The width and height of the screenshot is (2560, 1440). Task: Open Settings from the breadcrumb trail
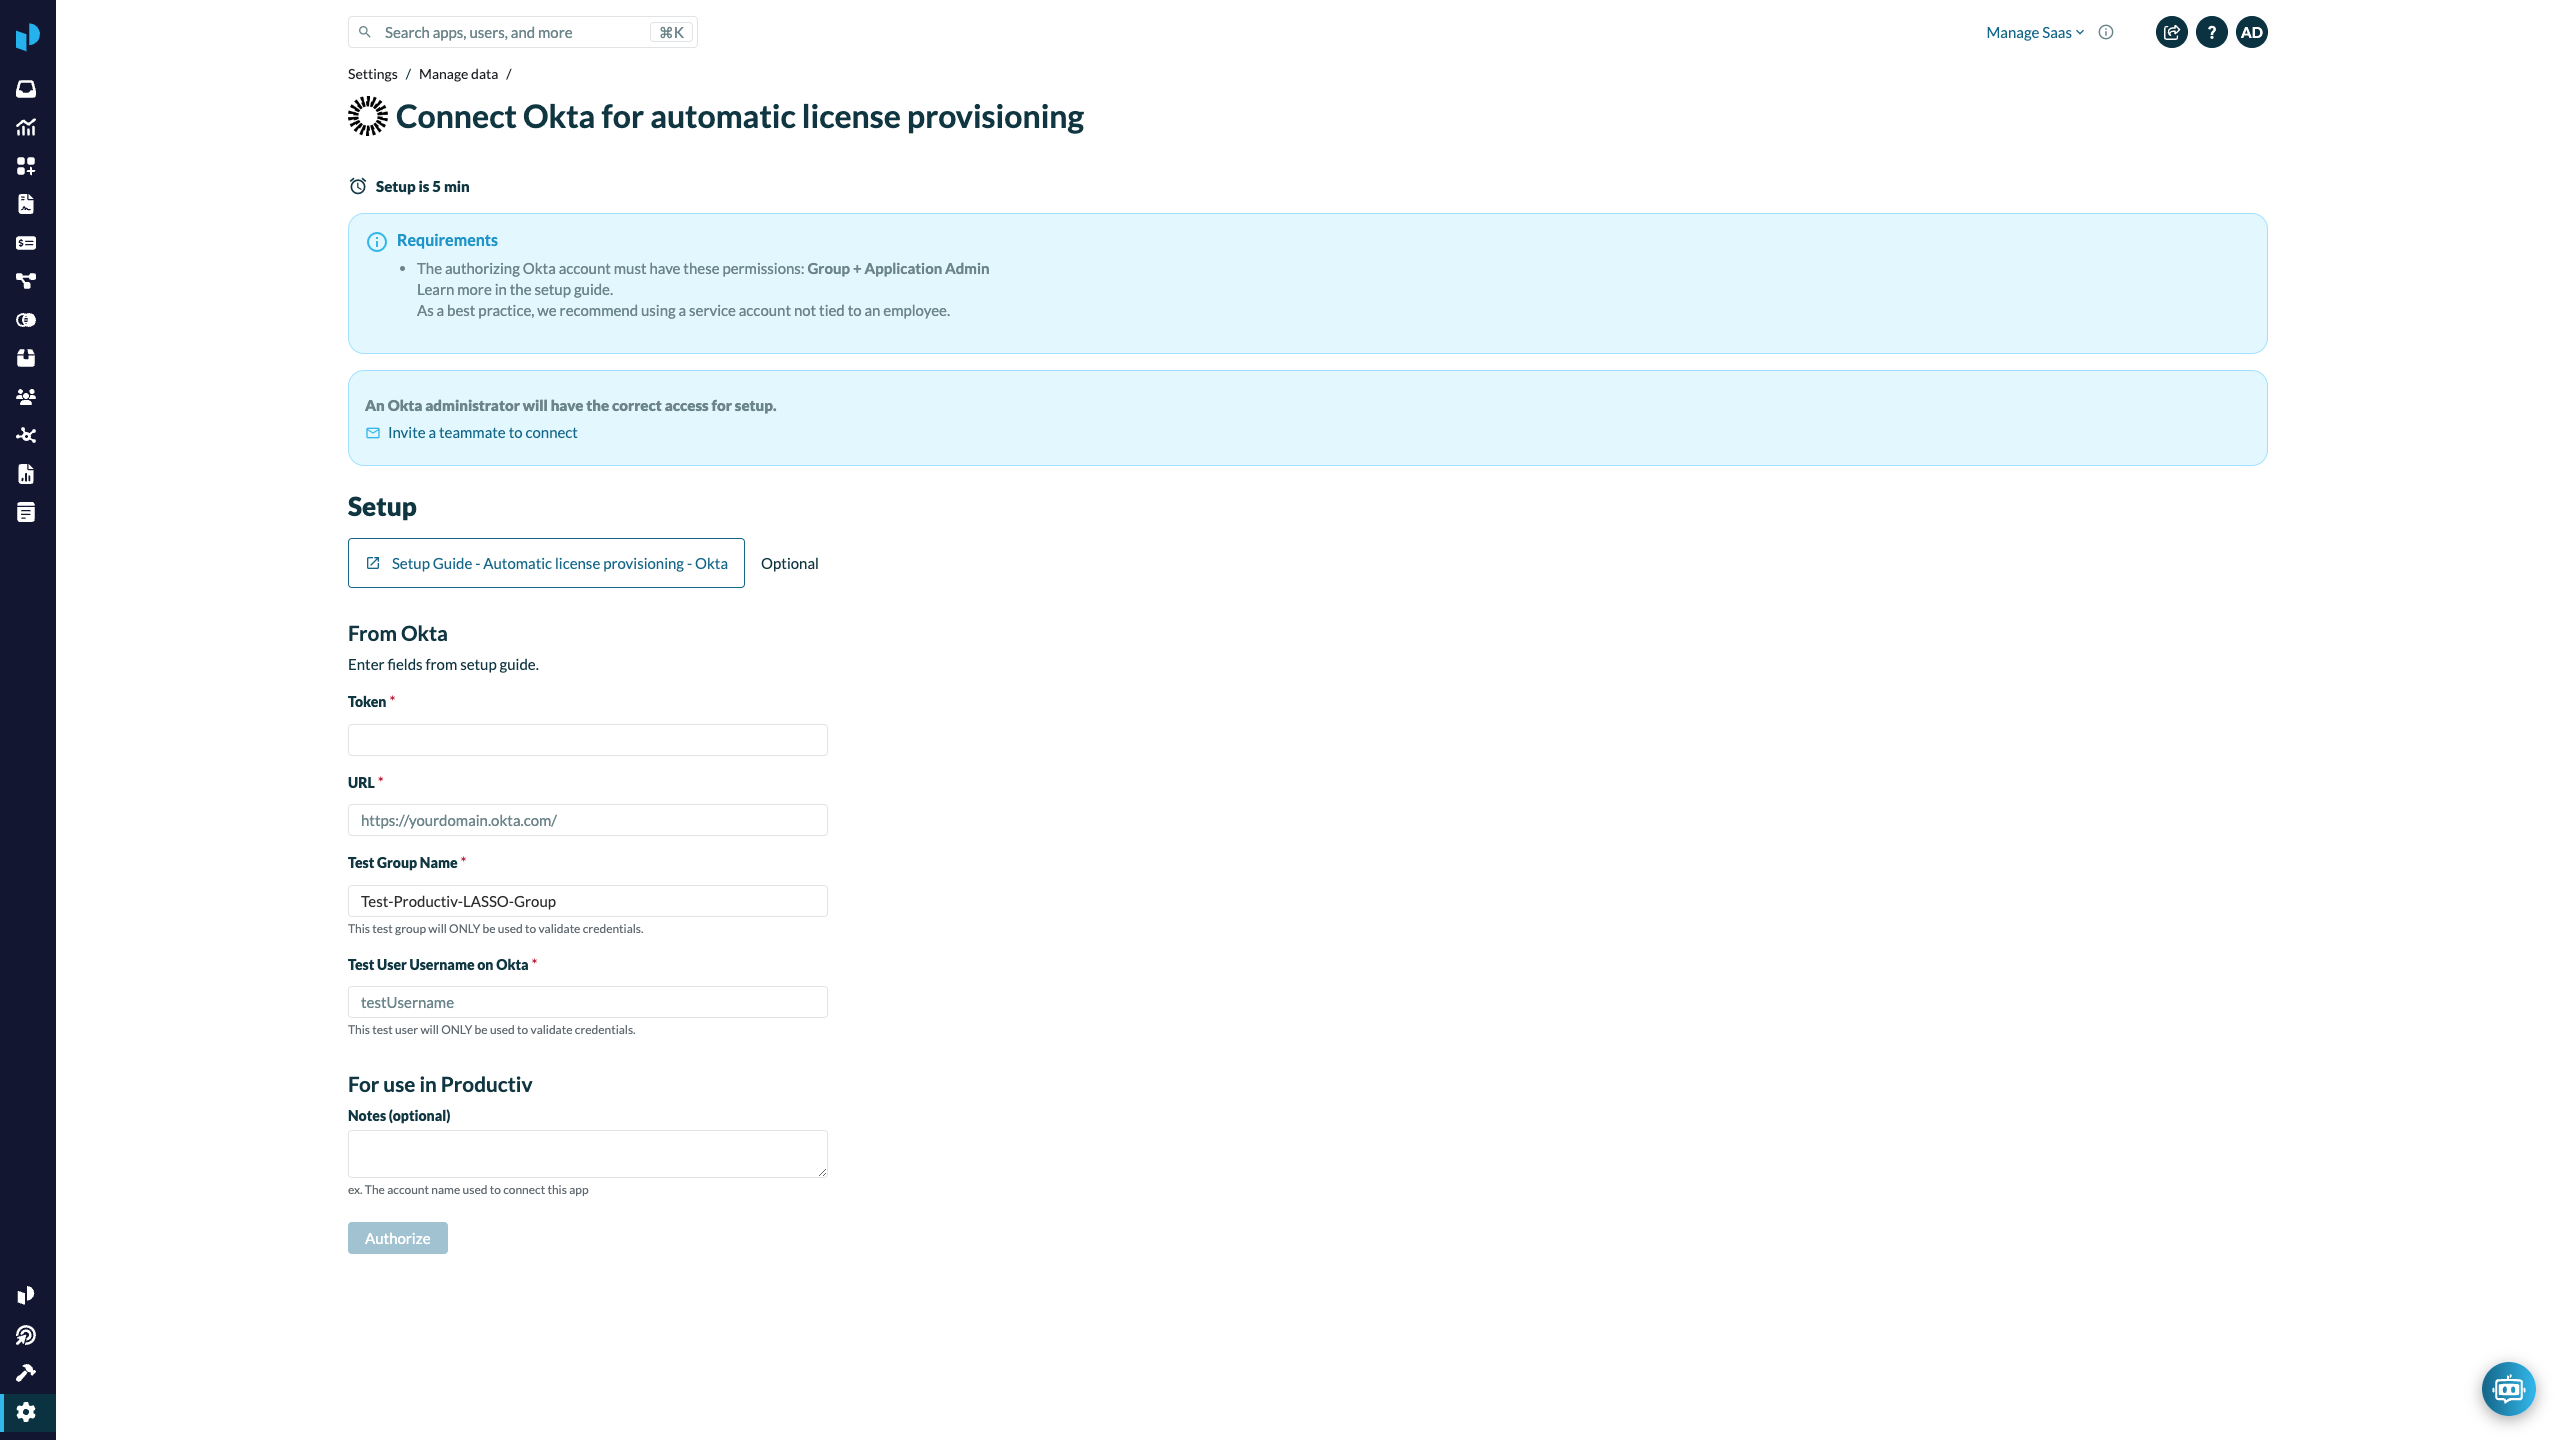(x=371, y=73)
